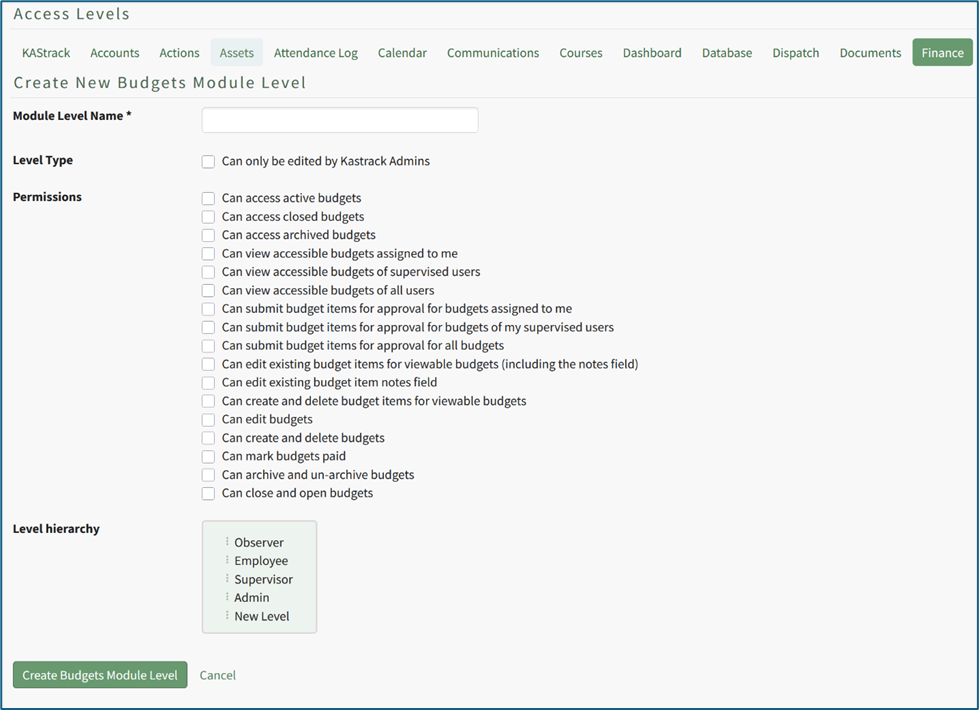Image resolution: width=979 pixels, height=710 pixels.
Task: Focus the Module Level Name text field
Action: [340, 120]
